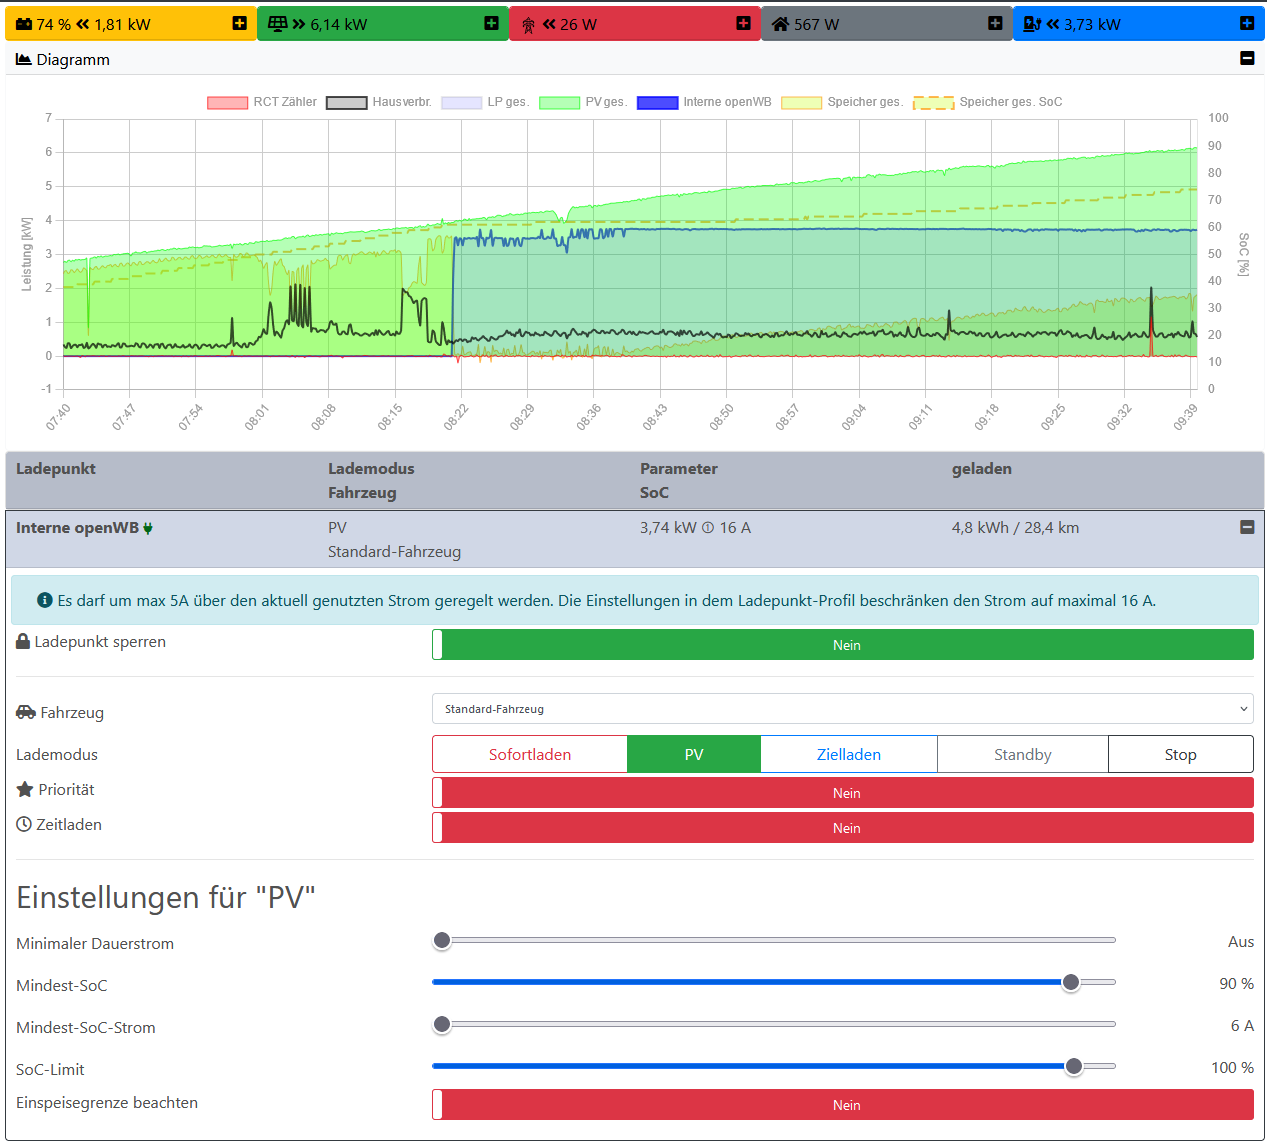Click the 90 % Mindest-SoC value

coord(1236,983)
